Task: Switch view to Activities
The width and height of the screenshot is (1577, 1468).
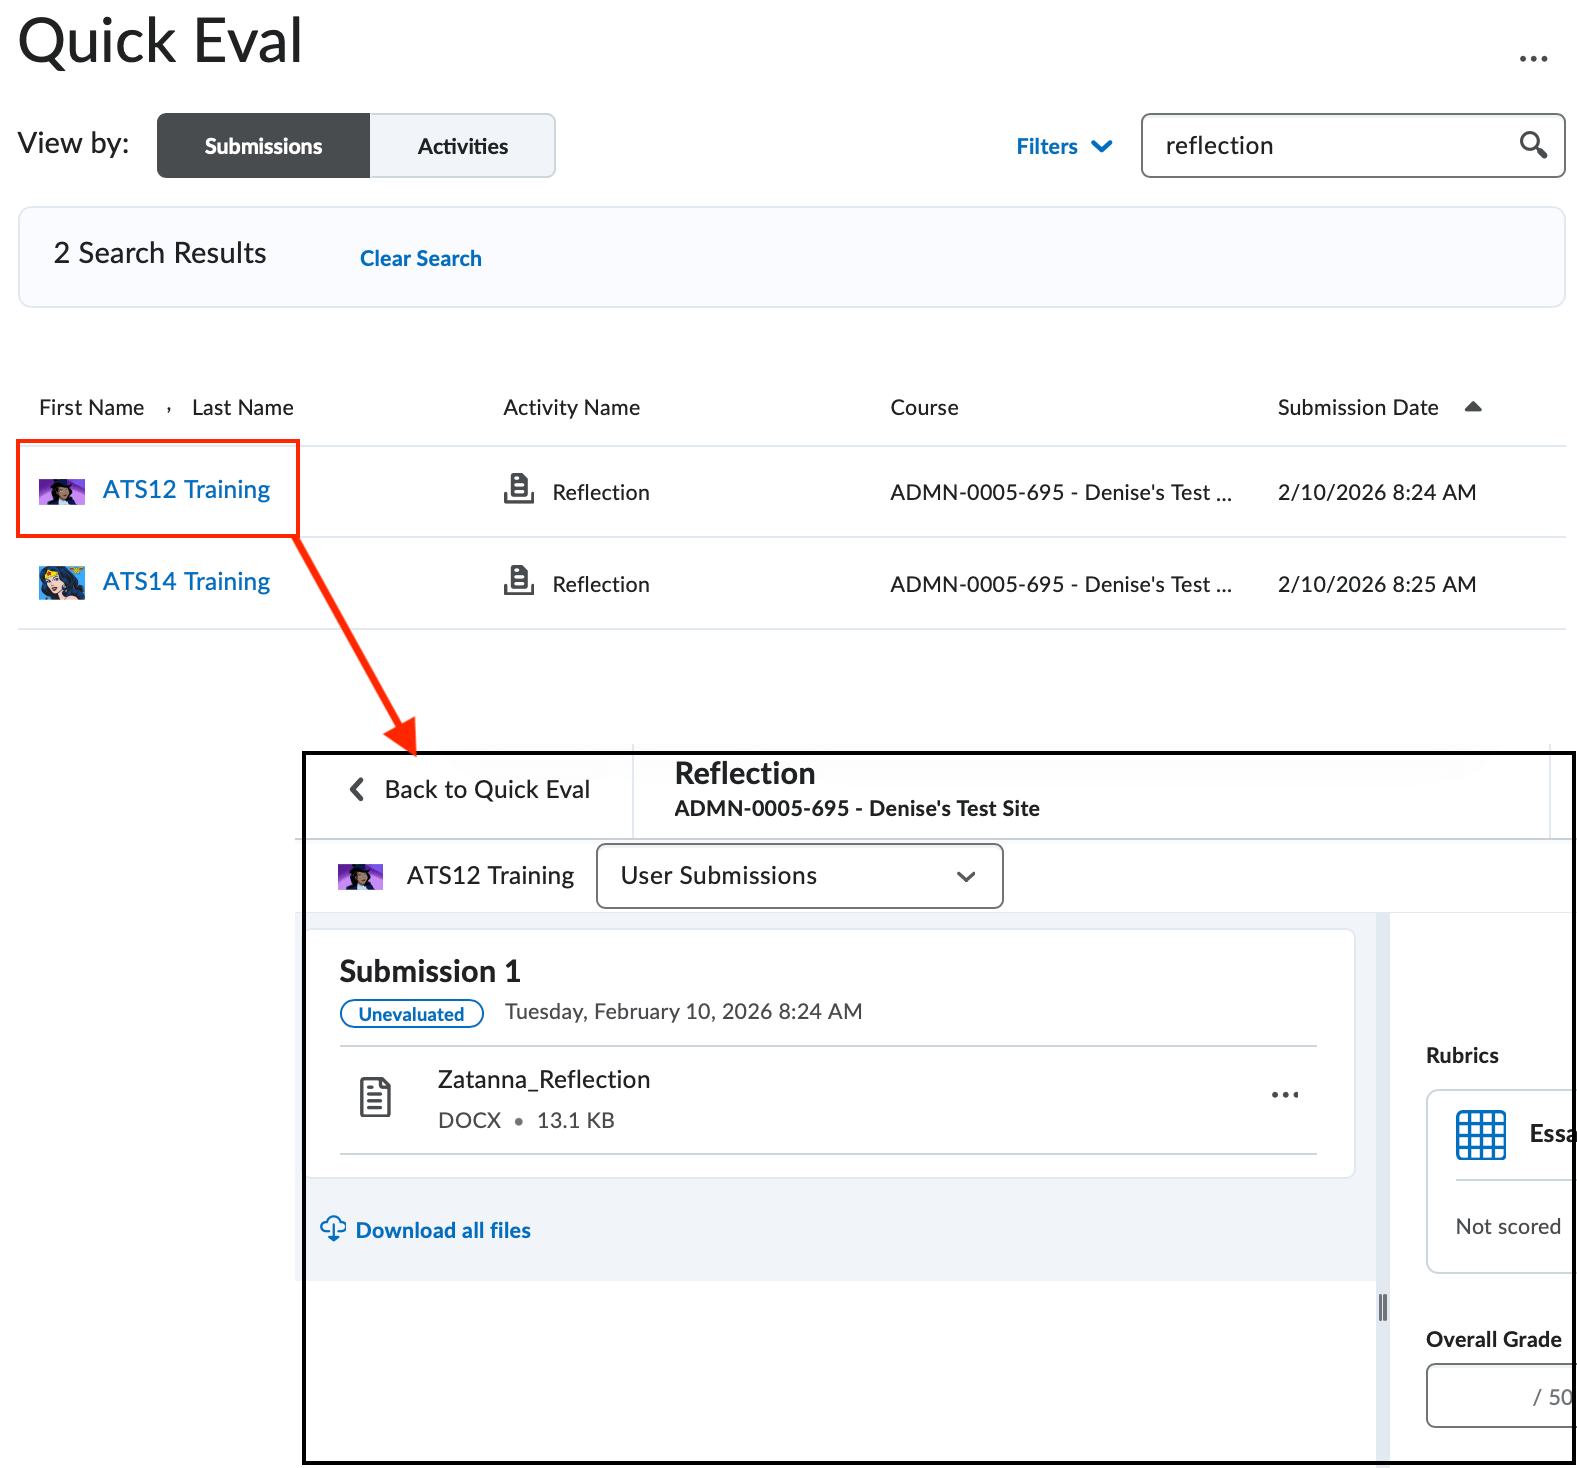Action: (x=462, y=146)
